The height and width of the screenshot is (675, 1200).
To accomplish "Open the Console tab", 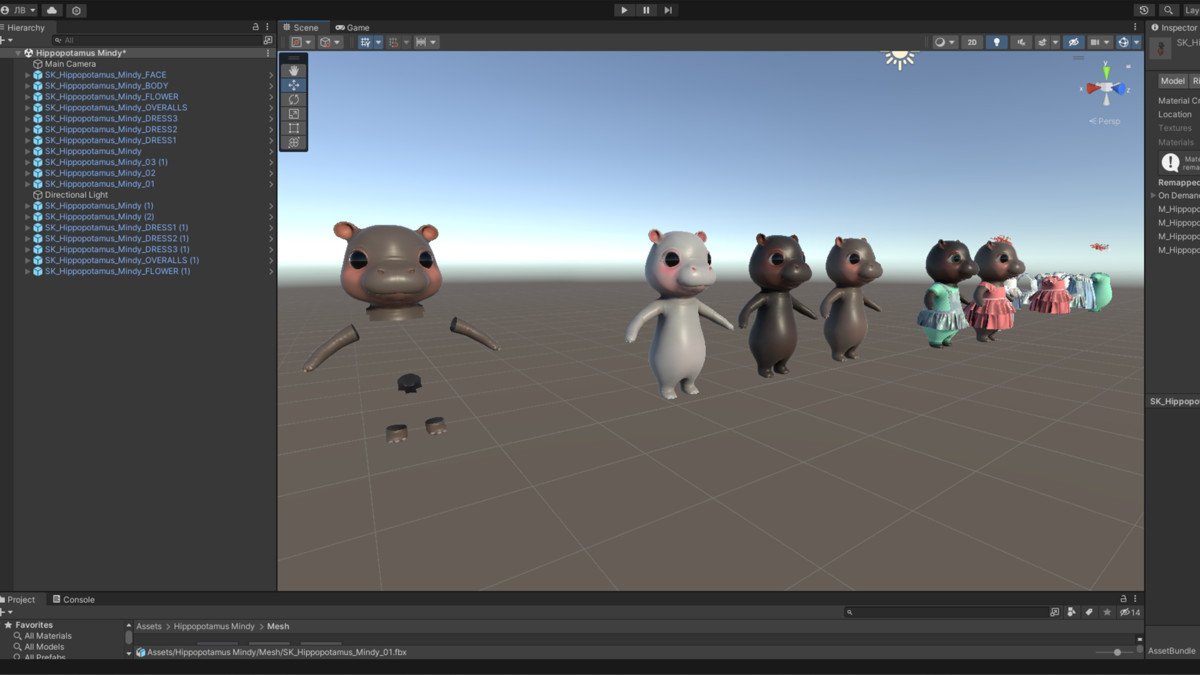I will (x=73, y=599).
